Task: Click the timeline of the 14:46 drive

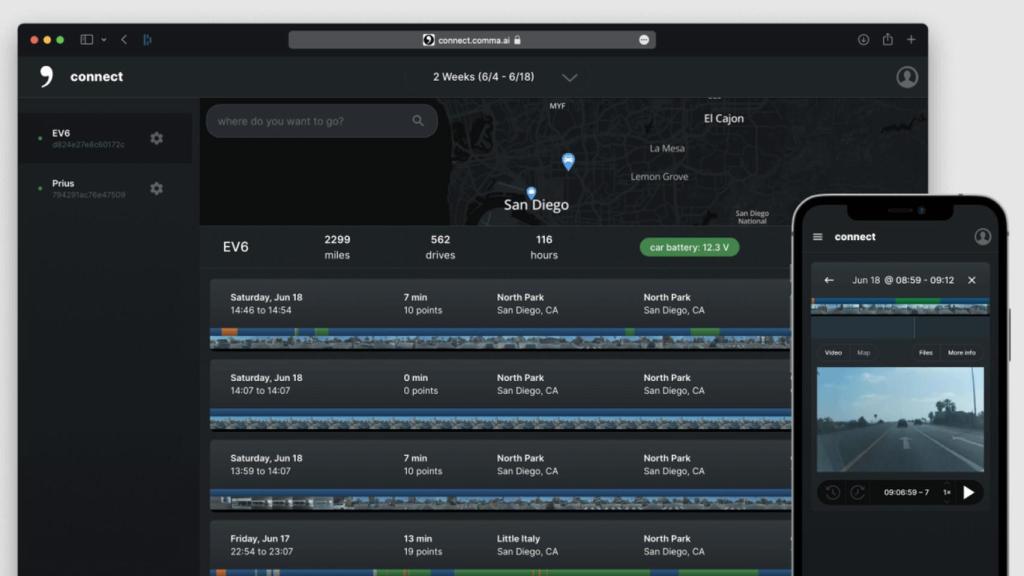Action: click(500, 338)
